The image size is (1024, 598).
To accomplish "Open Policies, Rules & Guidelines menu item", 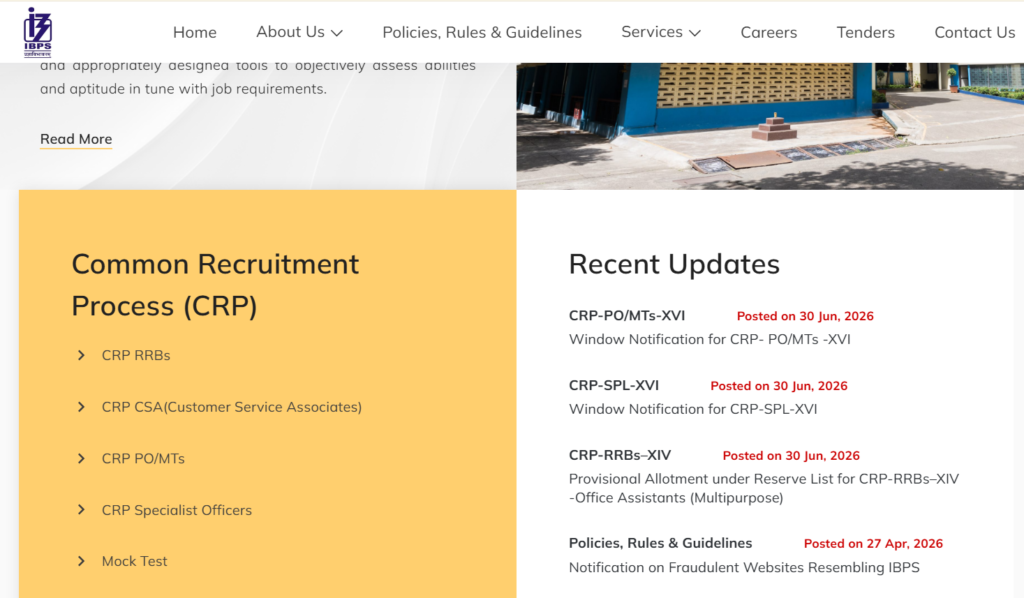I will 482,32.
